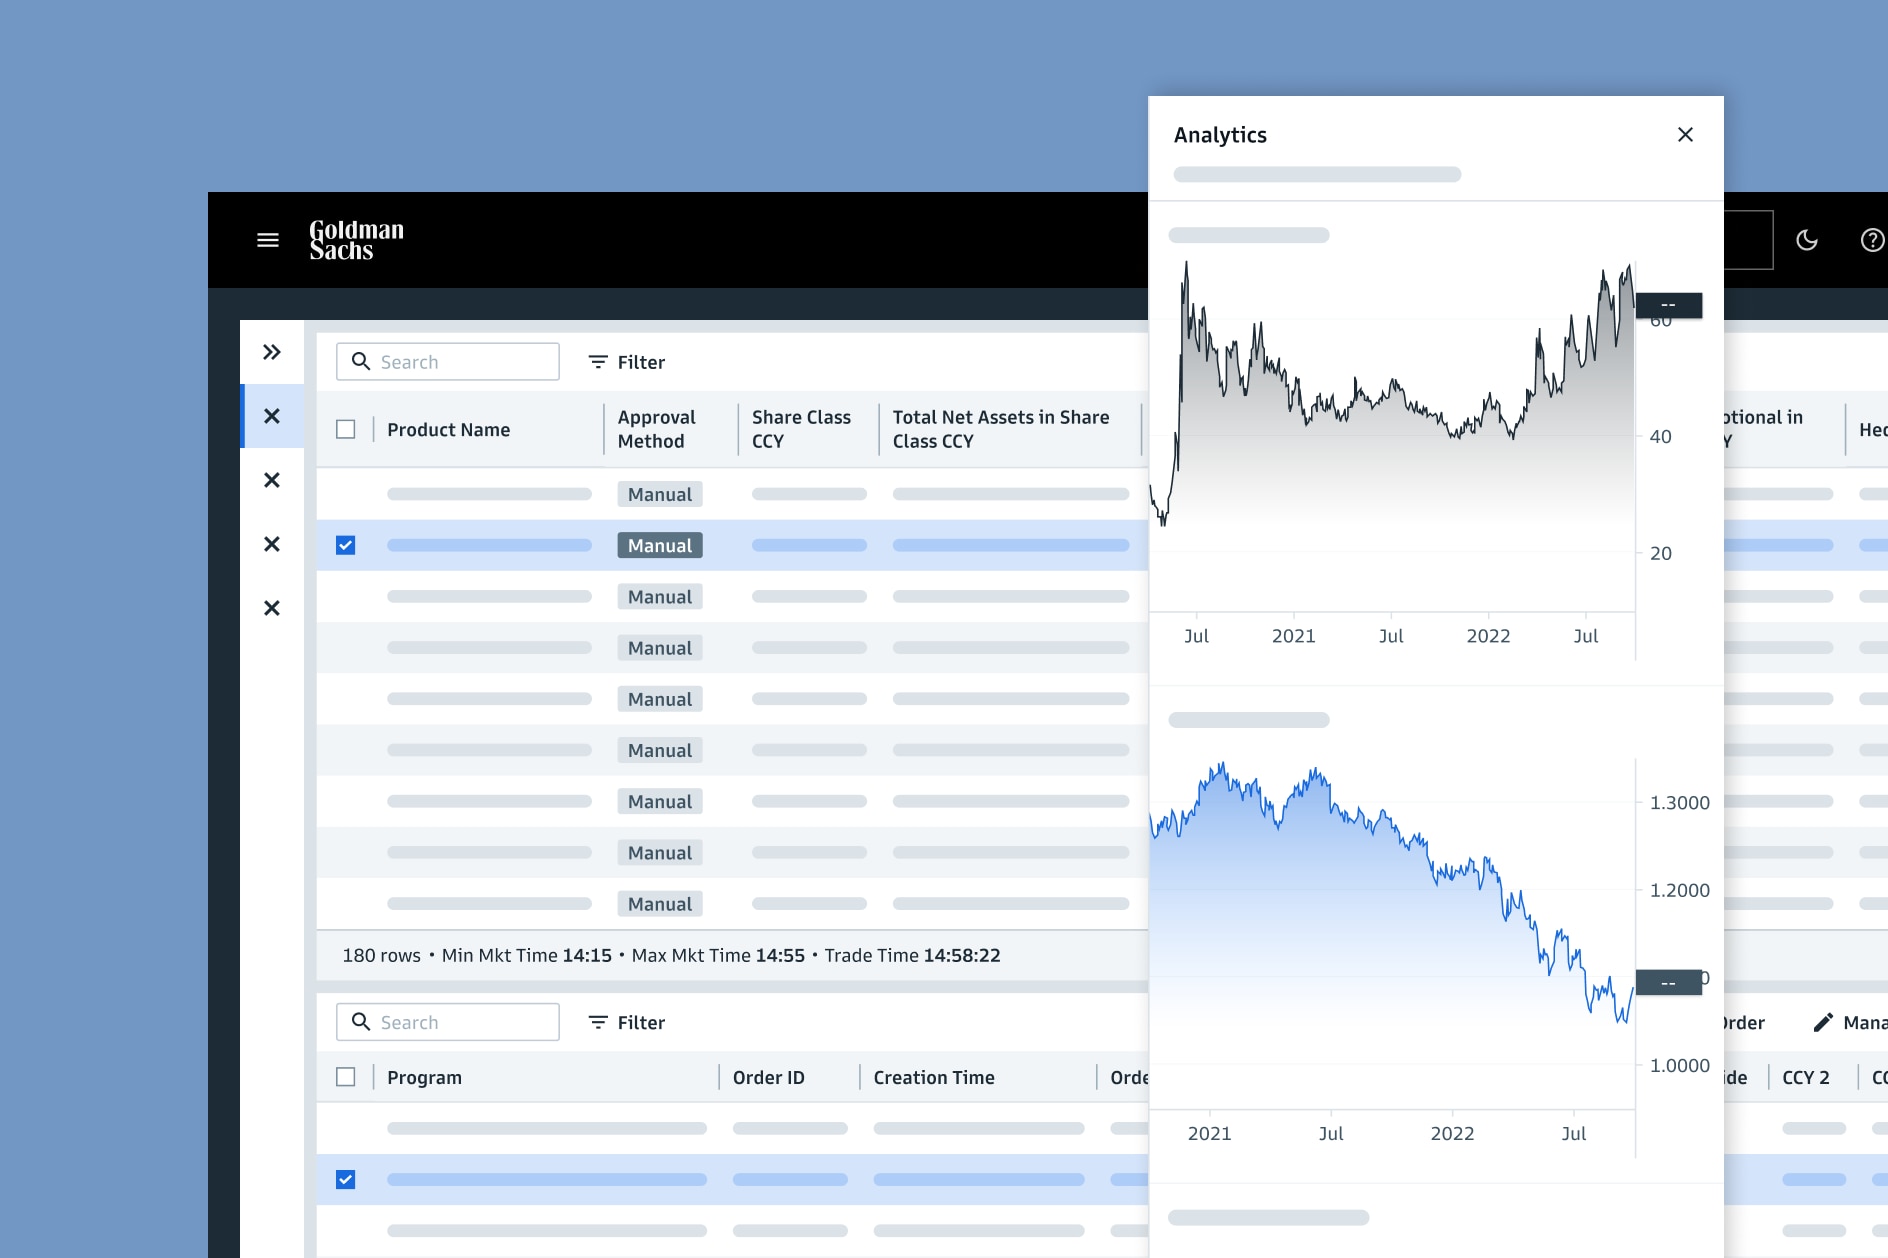This screenshot has height=1258, width=1888.
Task: Sort by Approval Method column header
Action: (657, 430)
